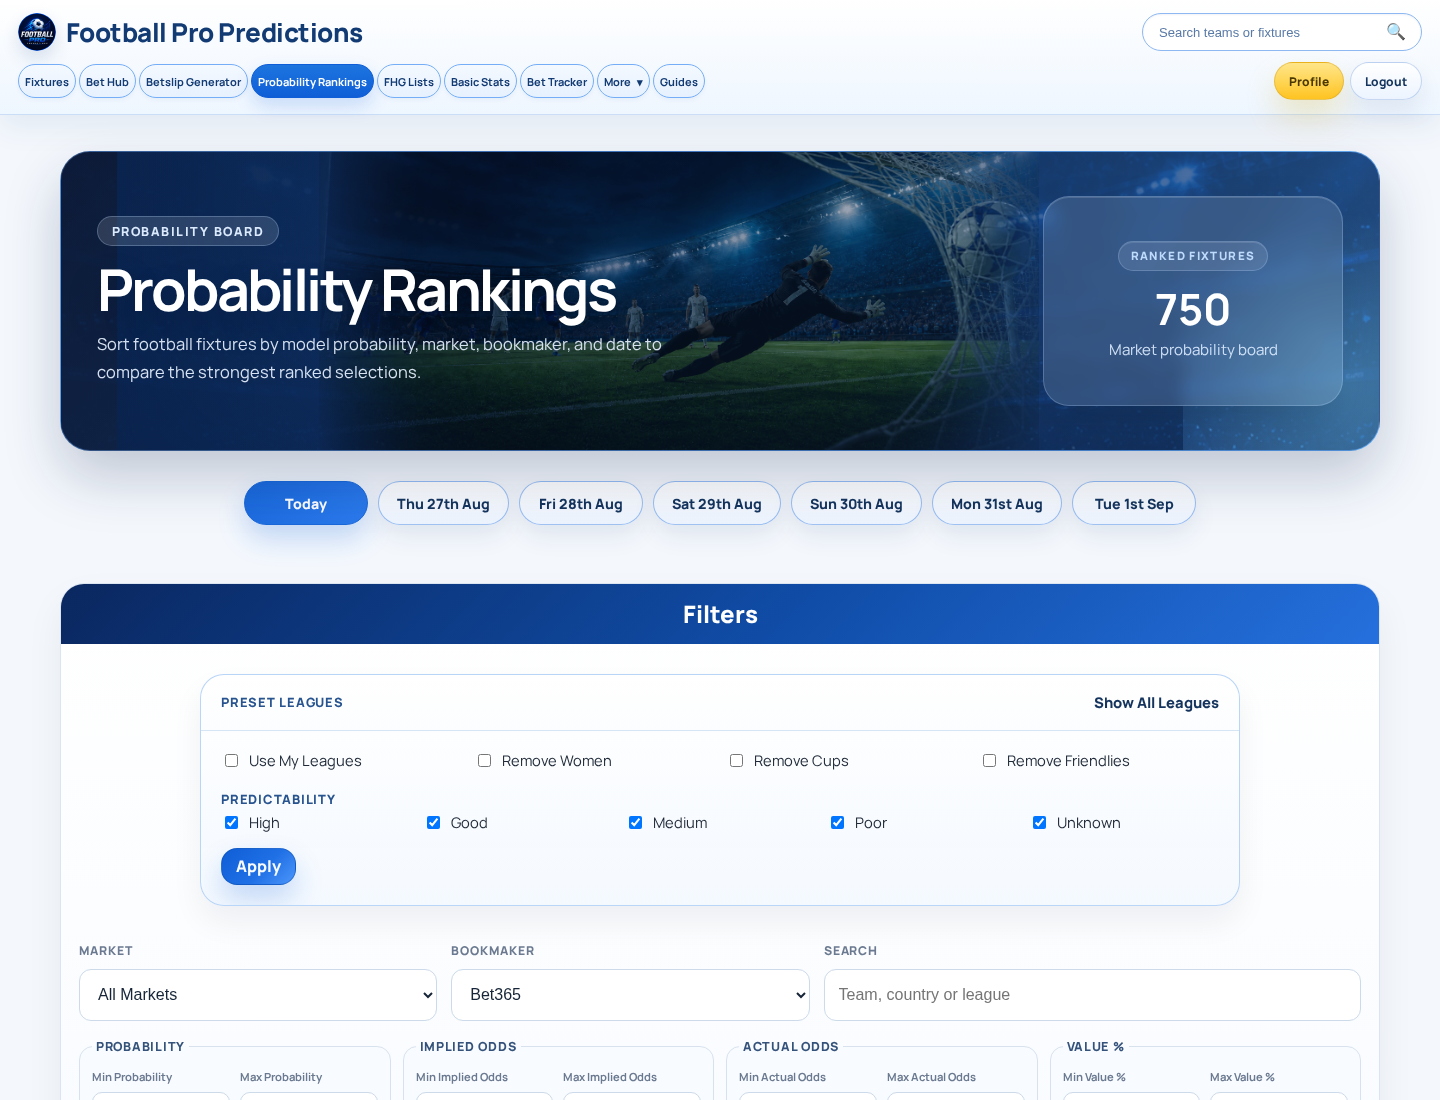The image size is (1440, 1100).
Task: Click the Apply filters button
Action: tap(258, 867)
